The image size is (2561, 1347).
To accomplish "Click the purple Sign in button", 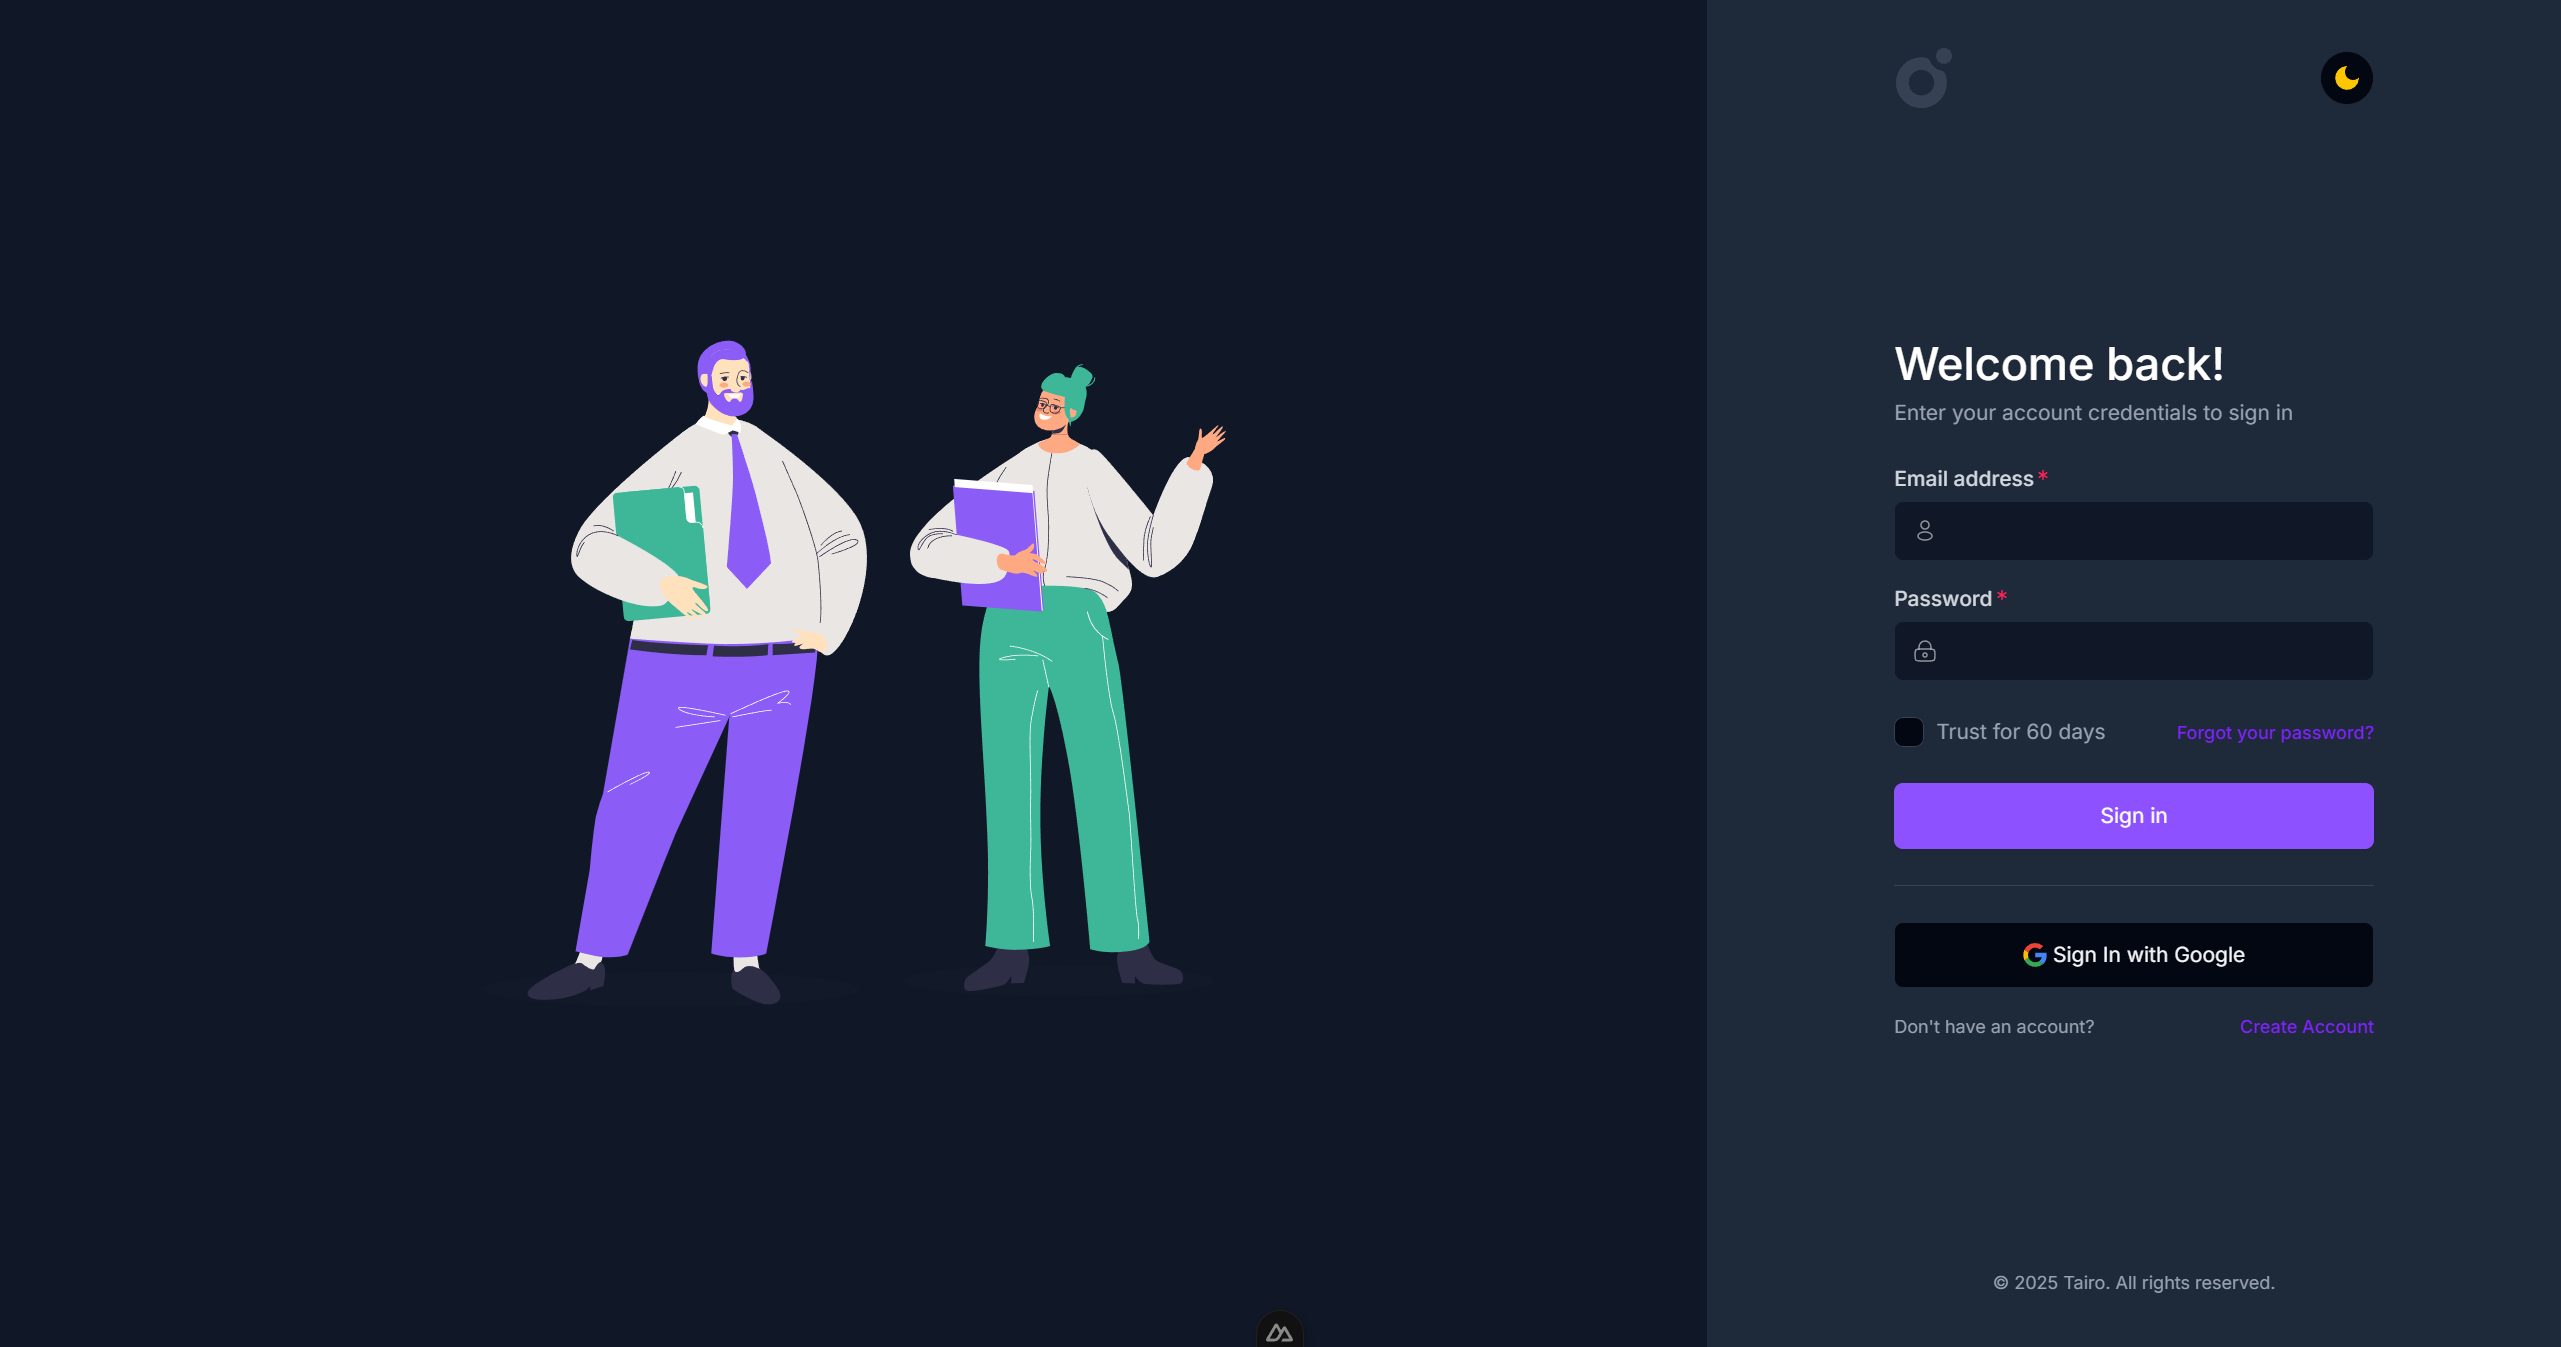I will pos(2133,816).
